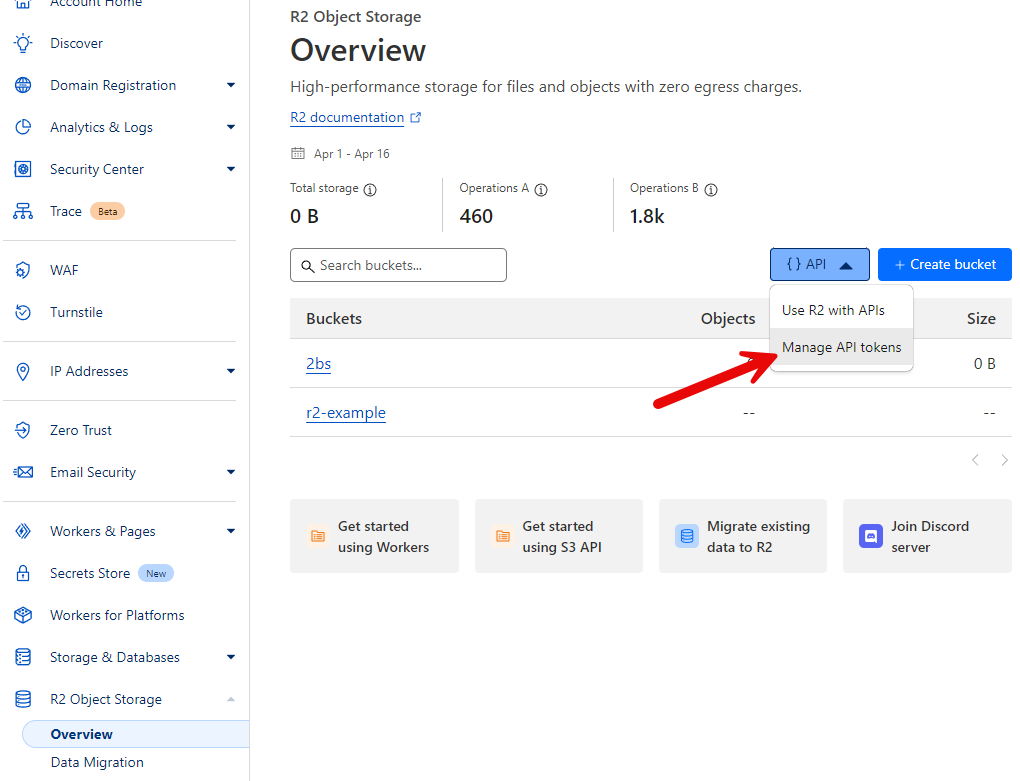1020x781 pixels.
Task: Click the 460 Operations A value
Action: (x=476, y=216)
